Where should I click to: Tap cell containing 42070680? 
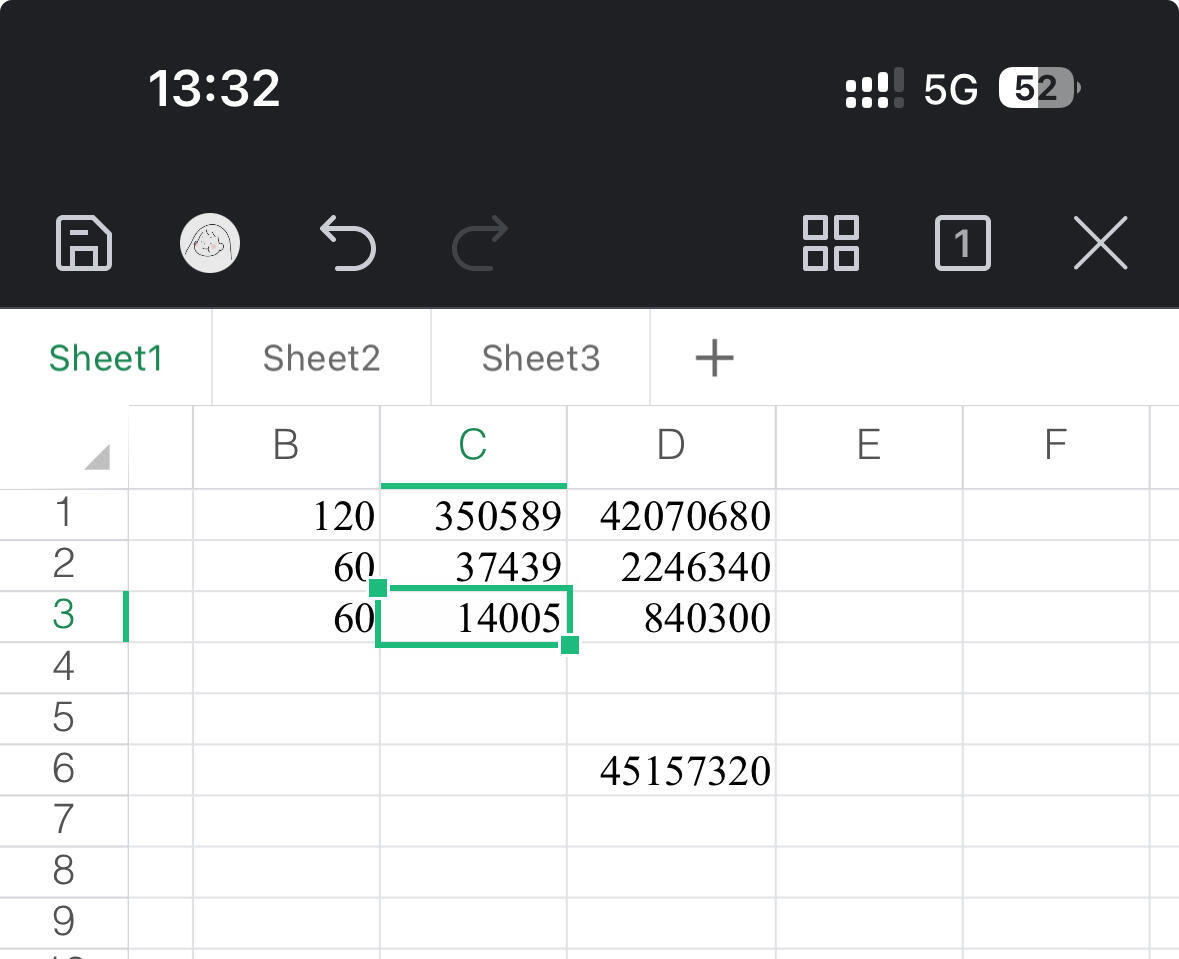(x=671, y=514)
